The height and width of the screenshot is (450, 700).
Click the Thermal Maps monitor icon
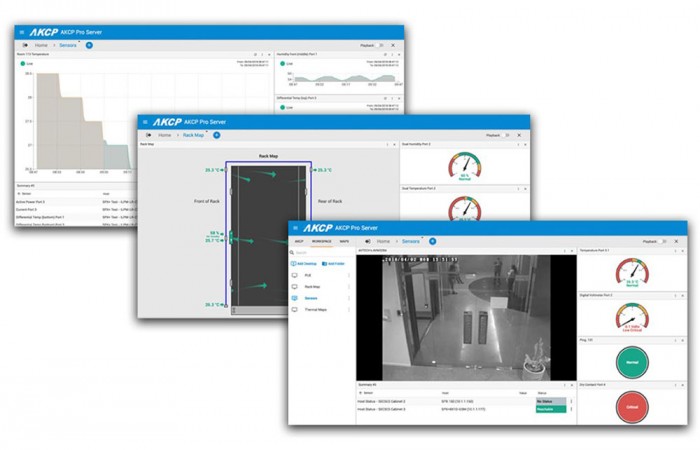tap(295, 310)
